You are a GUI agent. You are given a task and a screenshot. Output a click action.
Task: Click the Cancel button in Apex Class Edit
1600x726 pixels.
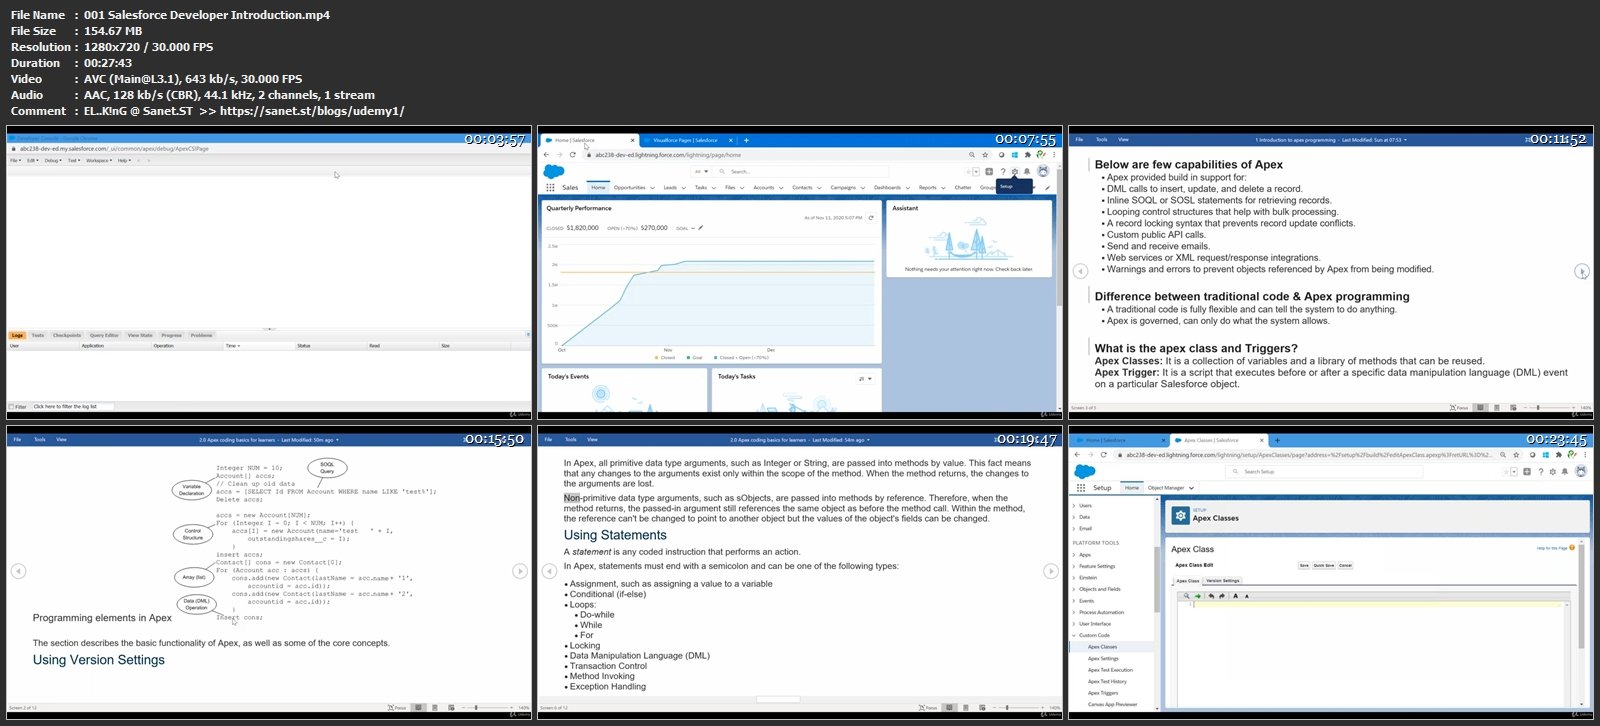click(x=1345, y=565)
